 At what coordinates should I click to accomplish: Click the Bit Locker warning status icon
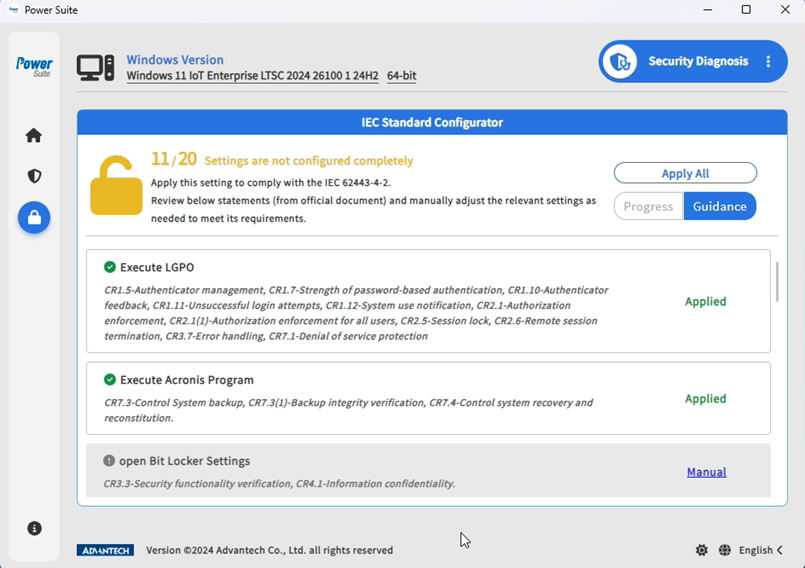point(110,461)
